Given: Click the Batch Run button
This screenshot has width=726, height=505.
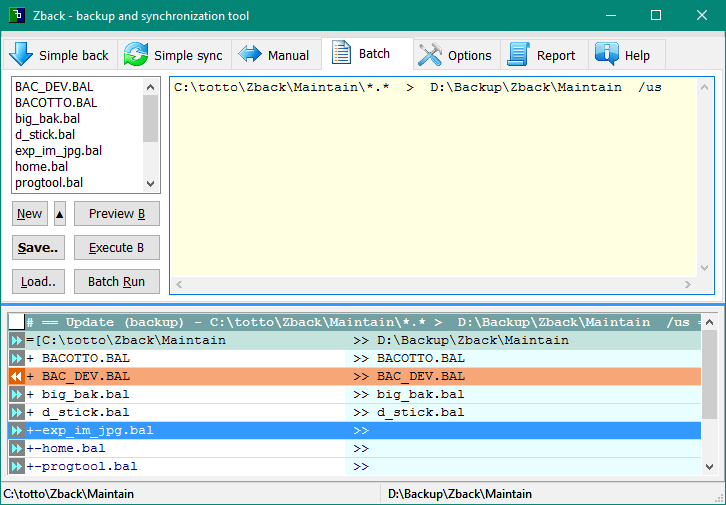Looking at the screenshot, I should pyautogui.click(x=117, y=281).
